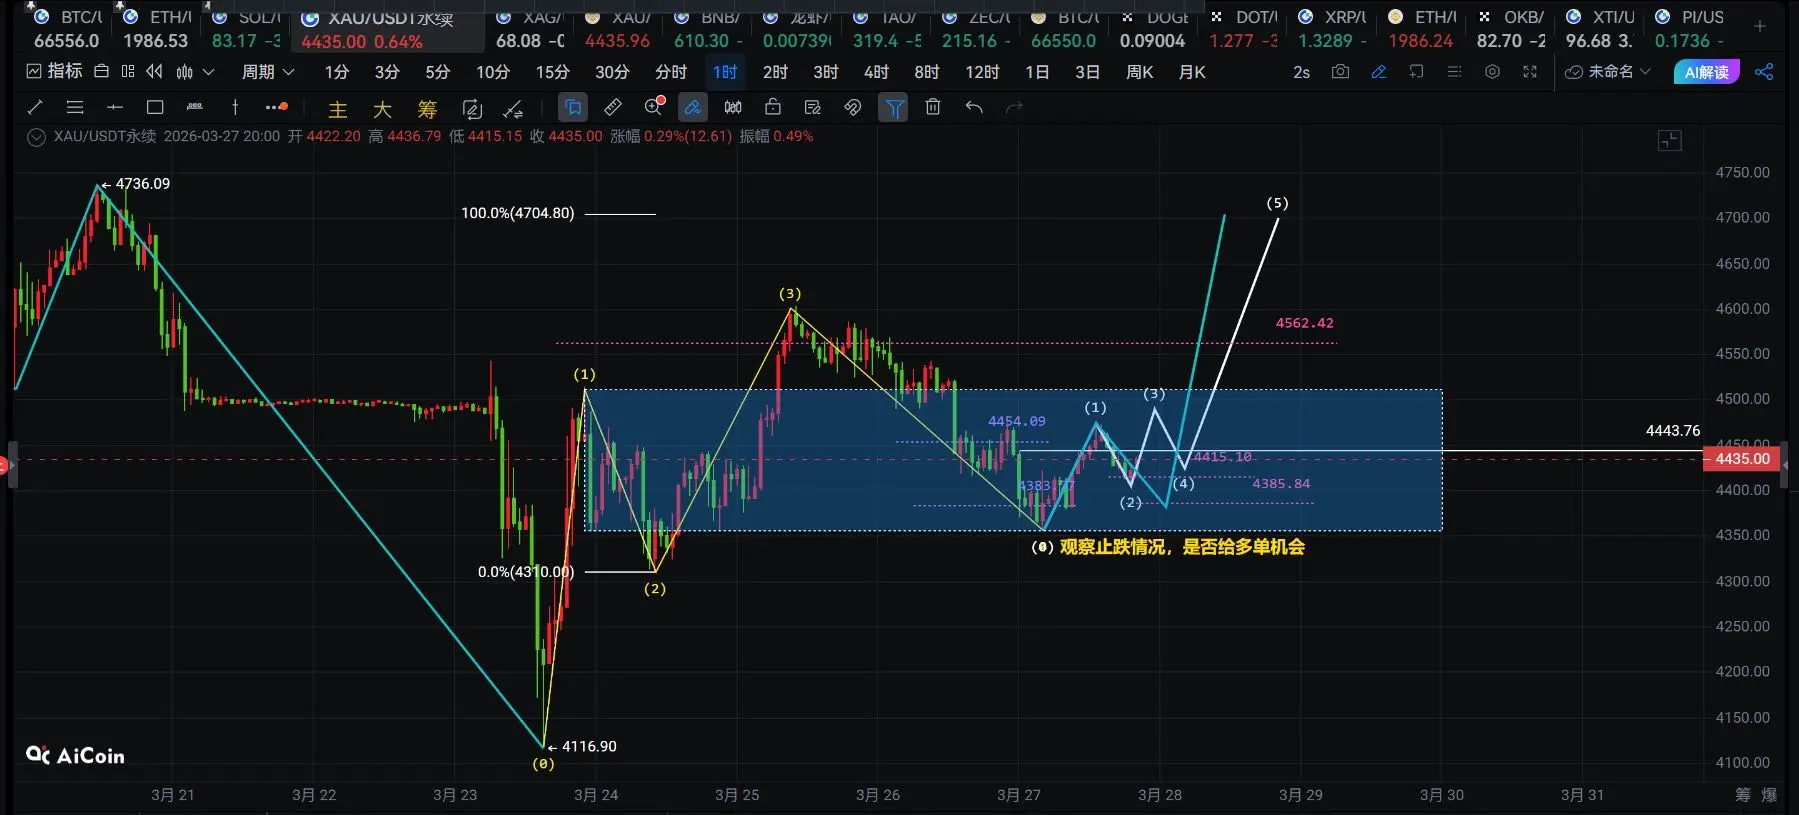
Task: Choose the vertical marker drawing tool
Action: [x=234, y=107]
